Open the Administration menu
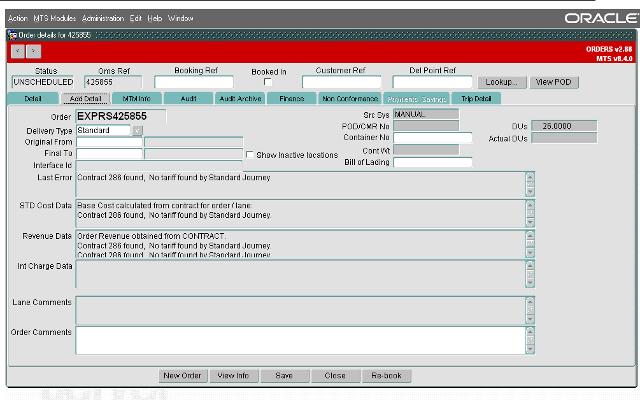The width and height of the screenshot is (640, 400). tap(103, 18)
